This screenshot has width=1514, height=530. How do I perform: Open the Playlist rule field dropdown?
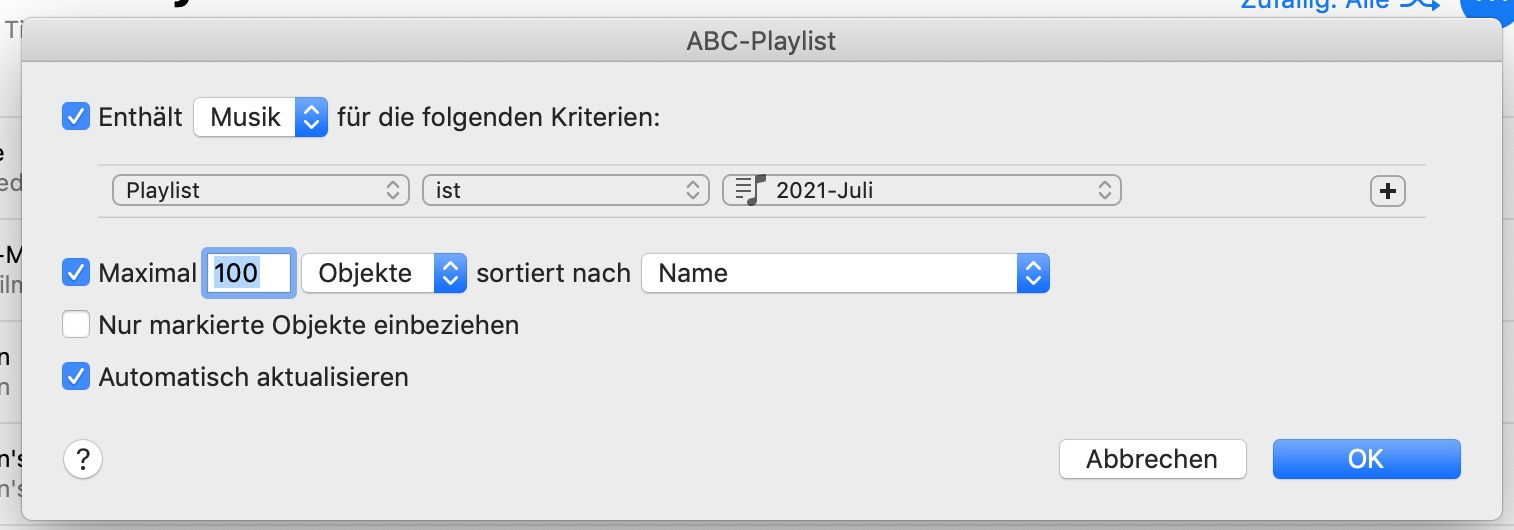(x=262, y=190)
